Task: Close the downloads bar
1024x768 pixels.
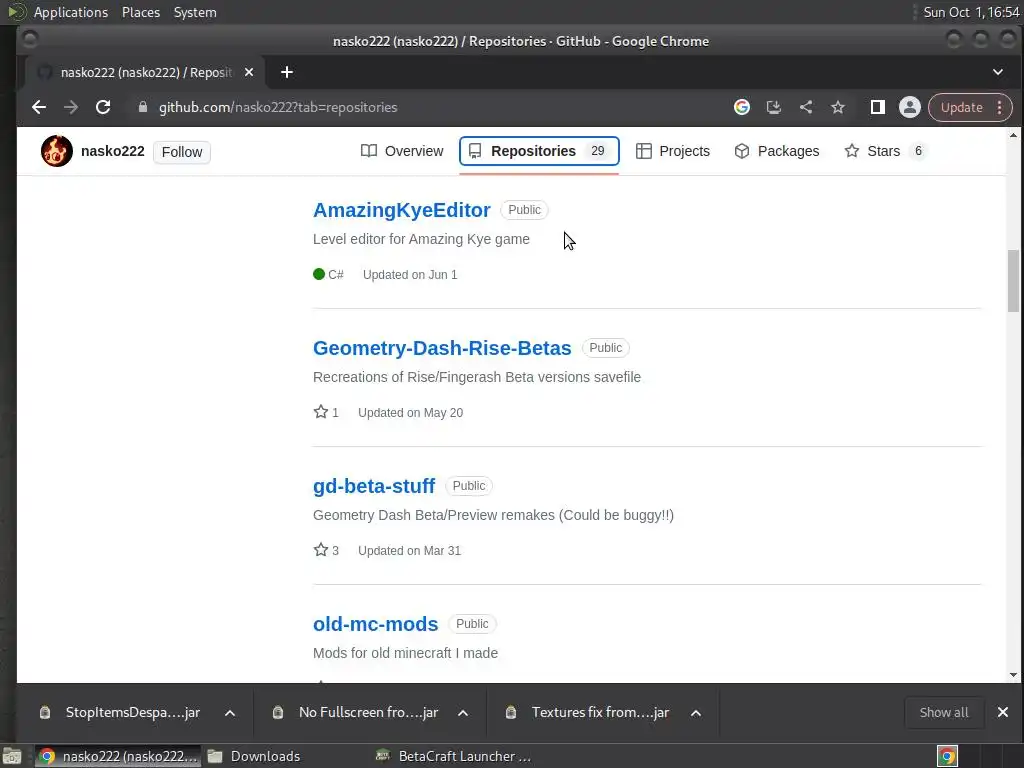Action: point(1003,712)
